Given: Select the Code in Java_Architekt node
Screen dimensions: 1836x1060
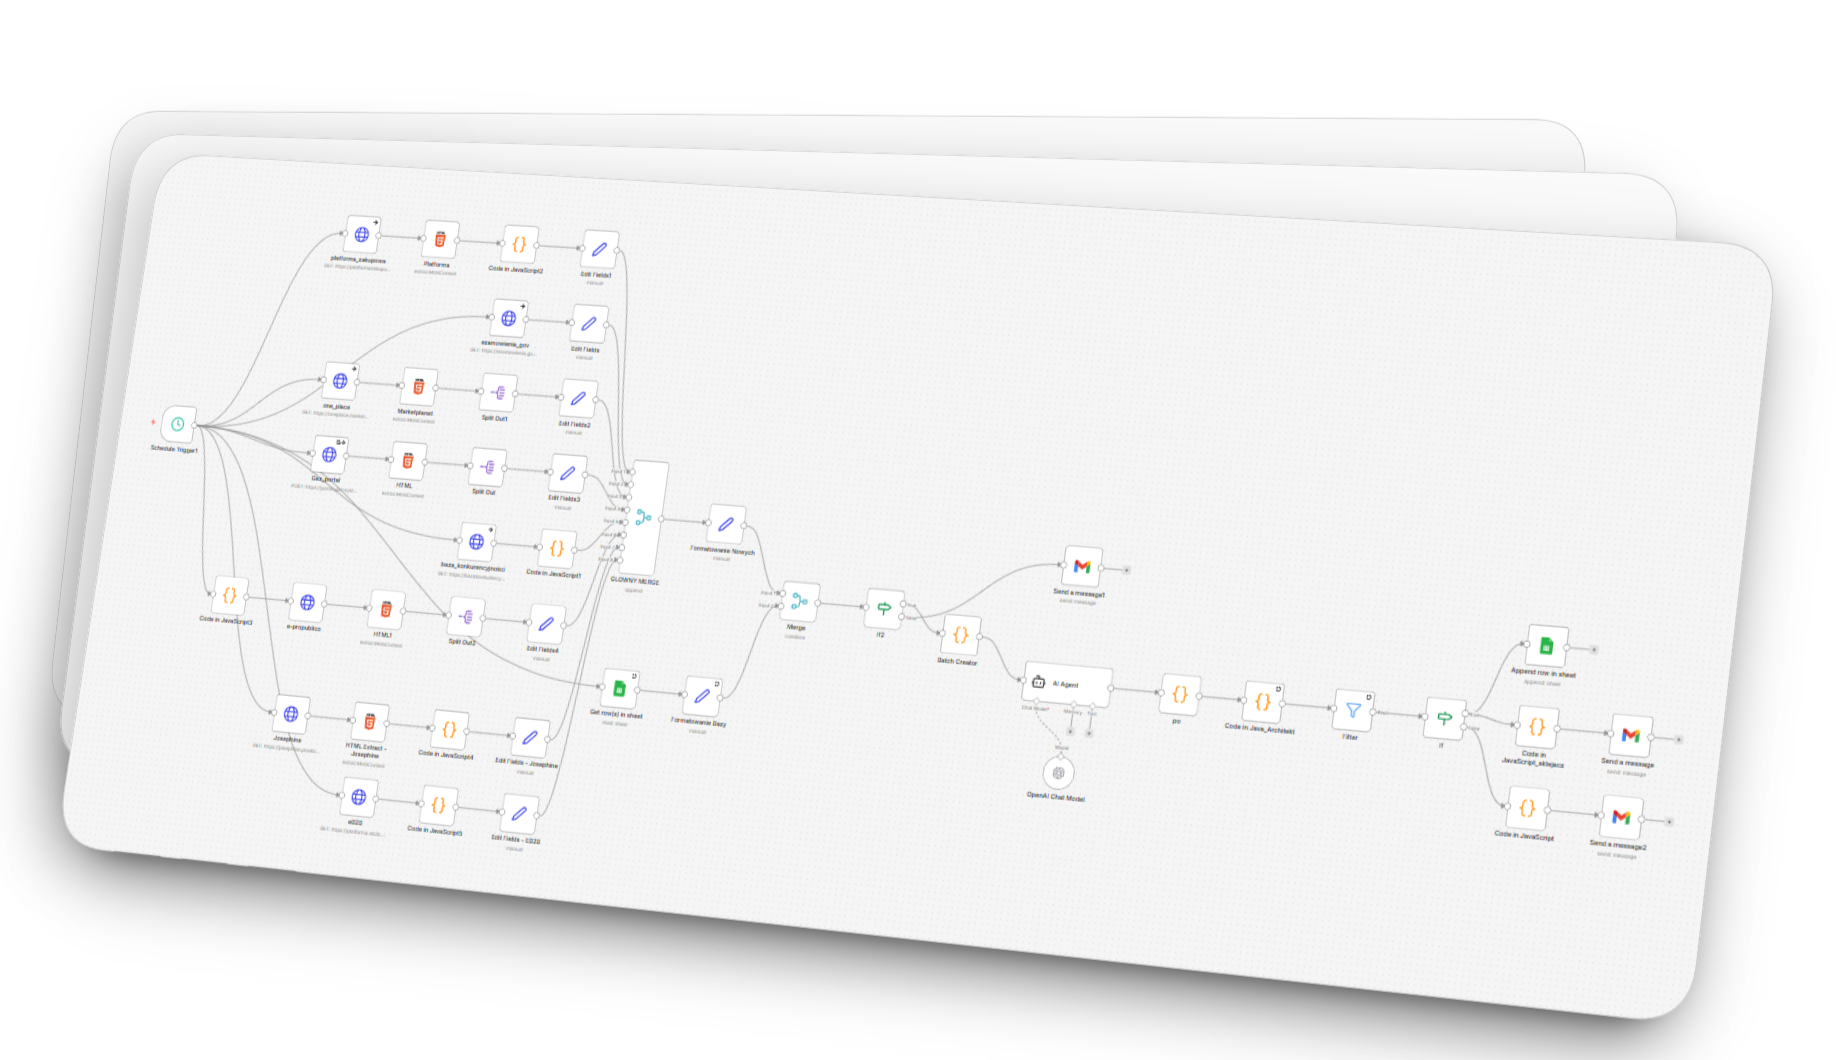Looking at the screenshot, I should pyautogui.click(x=1263, y=702).
